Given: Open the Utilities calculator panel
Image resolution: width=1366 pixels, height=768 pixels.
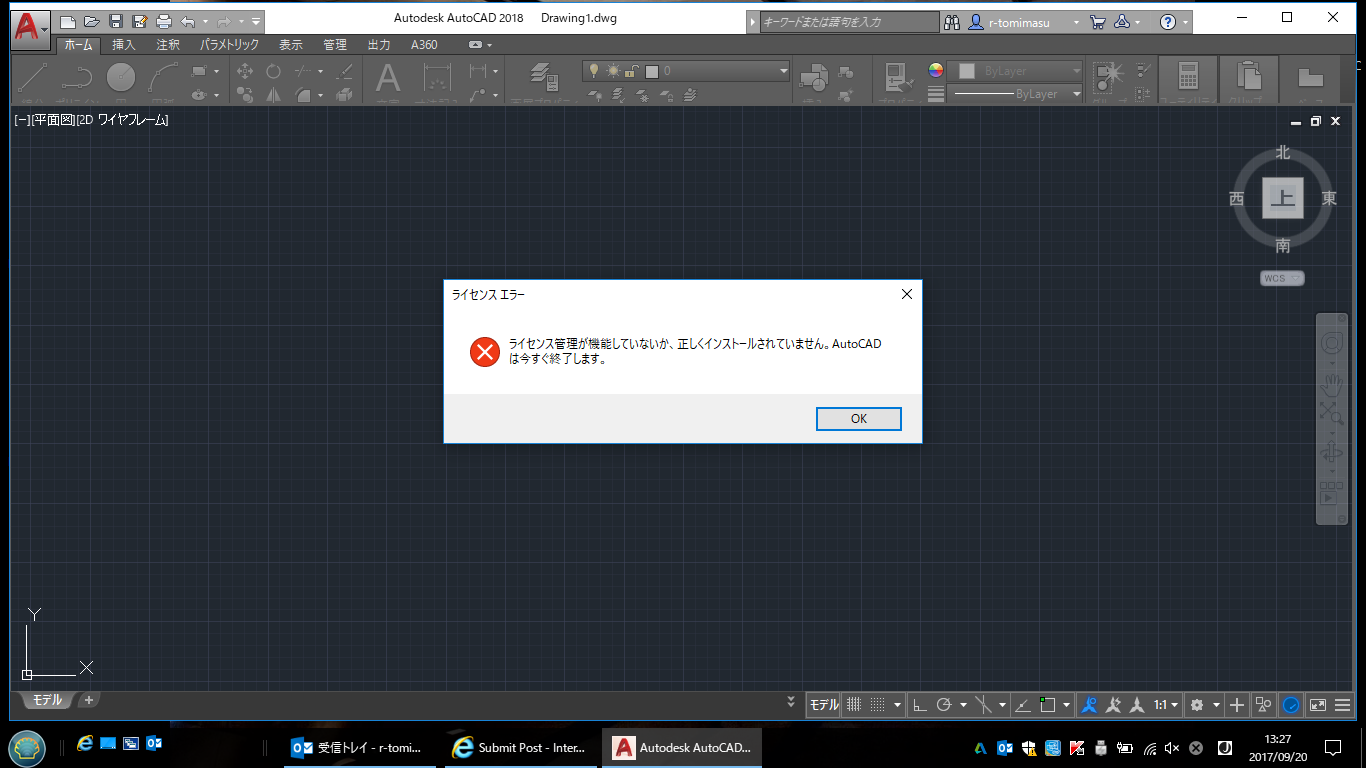Looking at the screenshot, I should pyautogui.click(x=1188, y=78).
